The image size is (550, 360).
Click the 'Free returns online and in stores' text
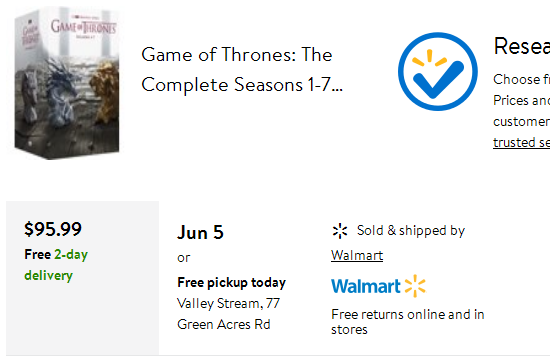click(x=408, y=322)
